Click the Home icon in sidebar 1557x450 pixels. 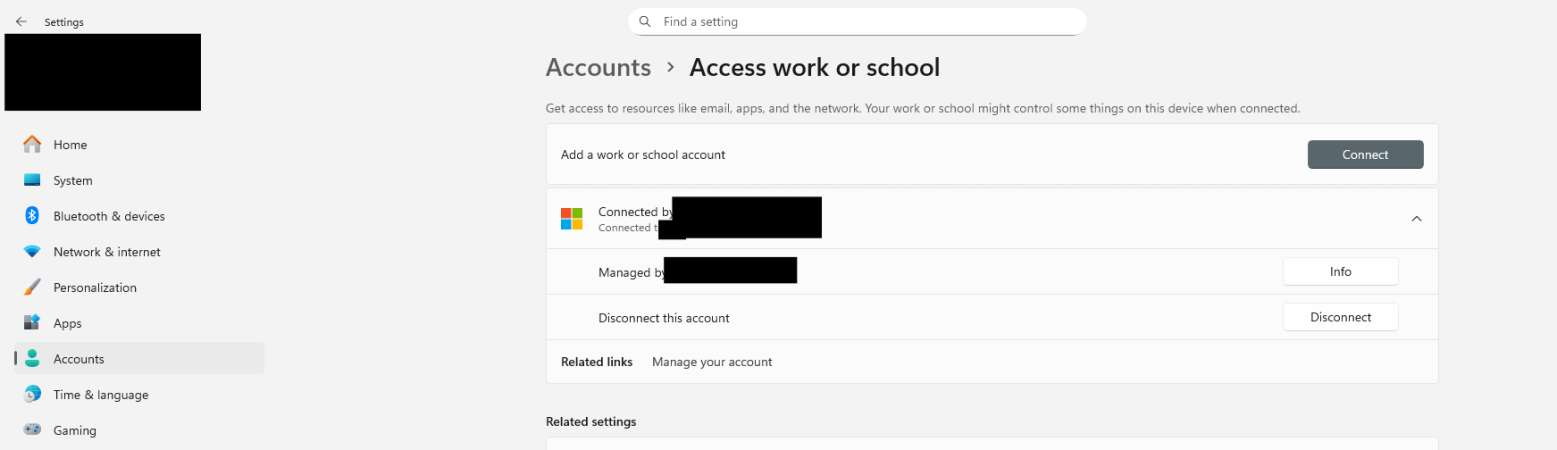(32, 145)
